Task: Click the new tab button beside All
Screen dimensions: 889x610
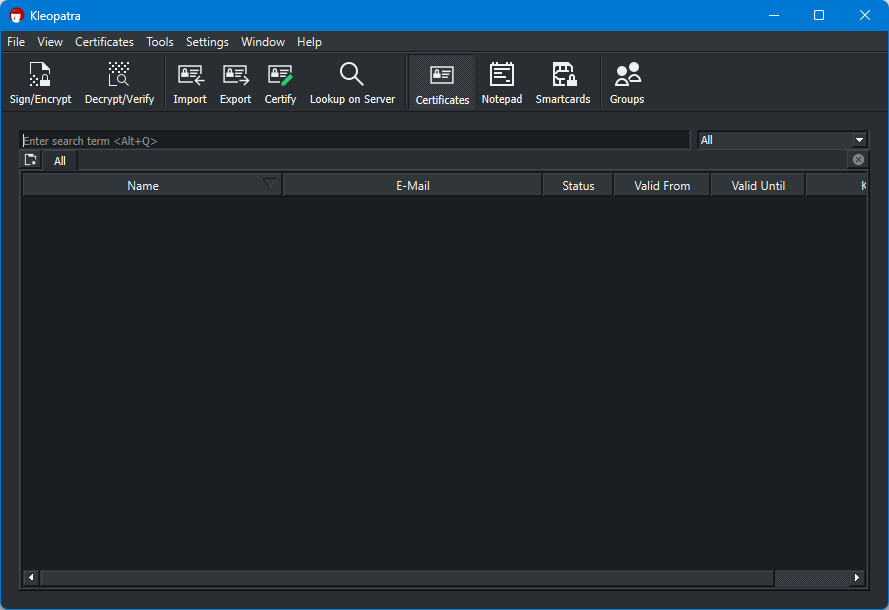Action: 31,160
